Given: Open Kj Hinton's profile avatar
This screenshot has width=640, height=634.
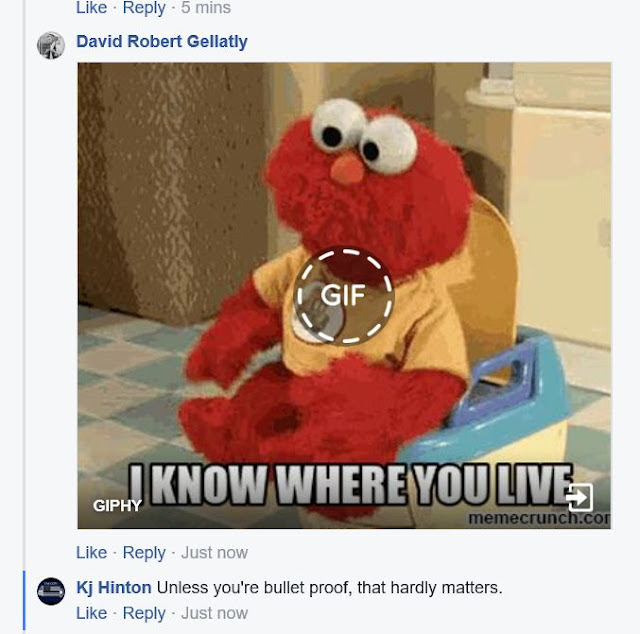Looking at the screenshot, I should click(x=51, y=591).
